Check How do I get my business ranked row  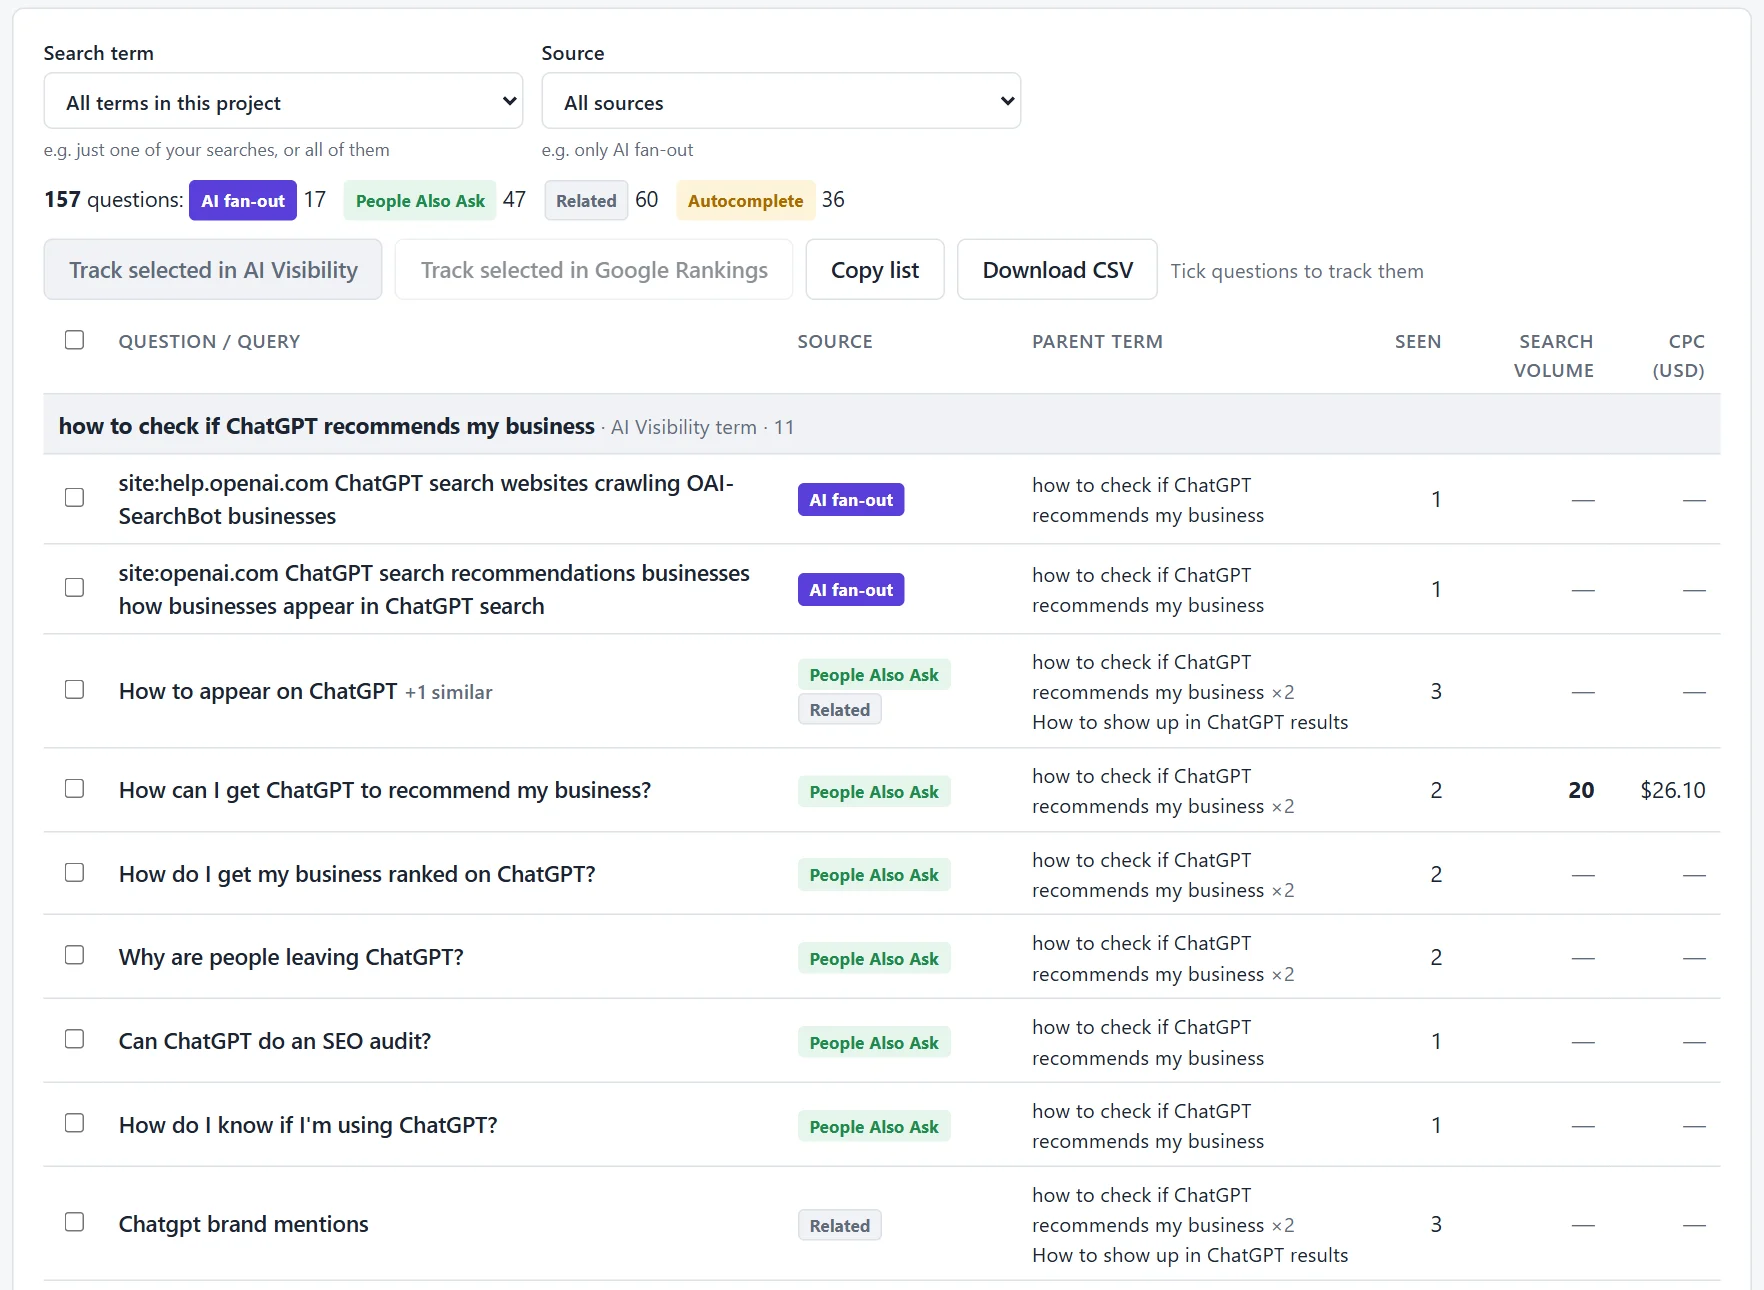[74, 872]
